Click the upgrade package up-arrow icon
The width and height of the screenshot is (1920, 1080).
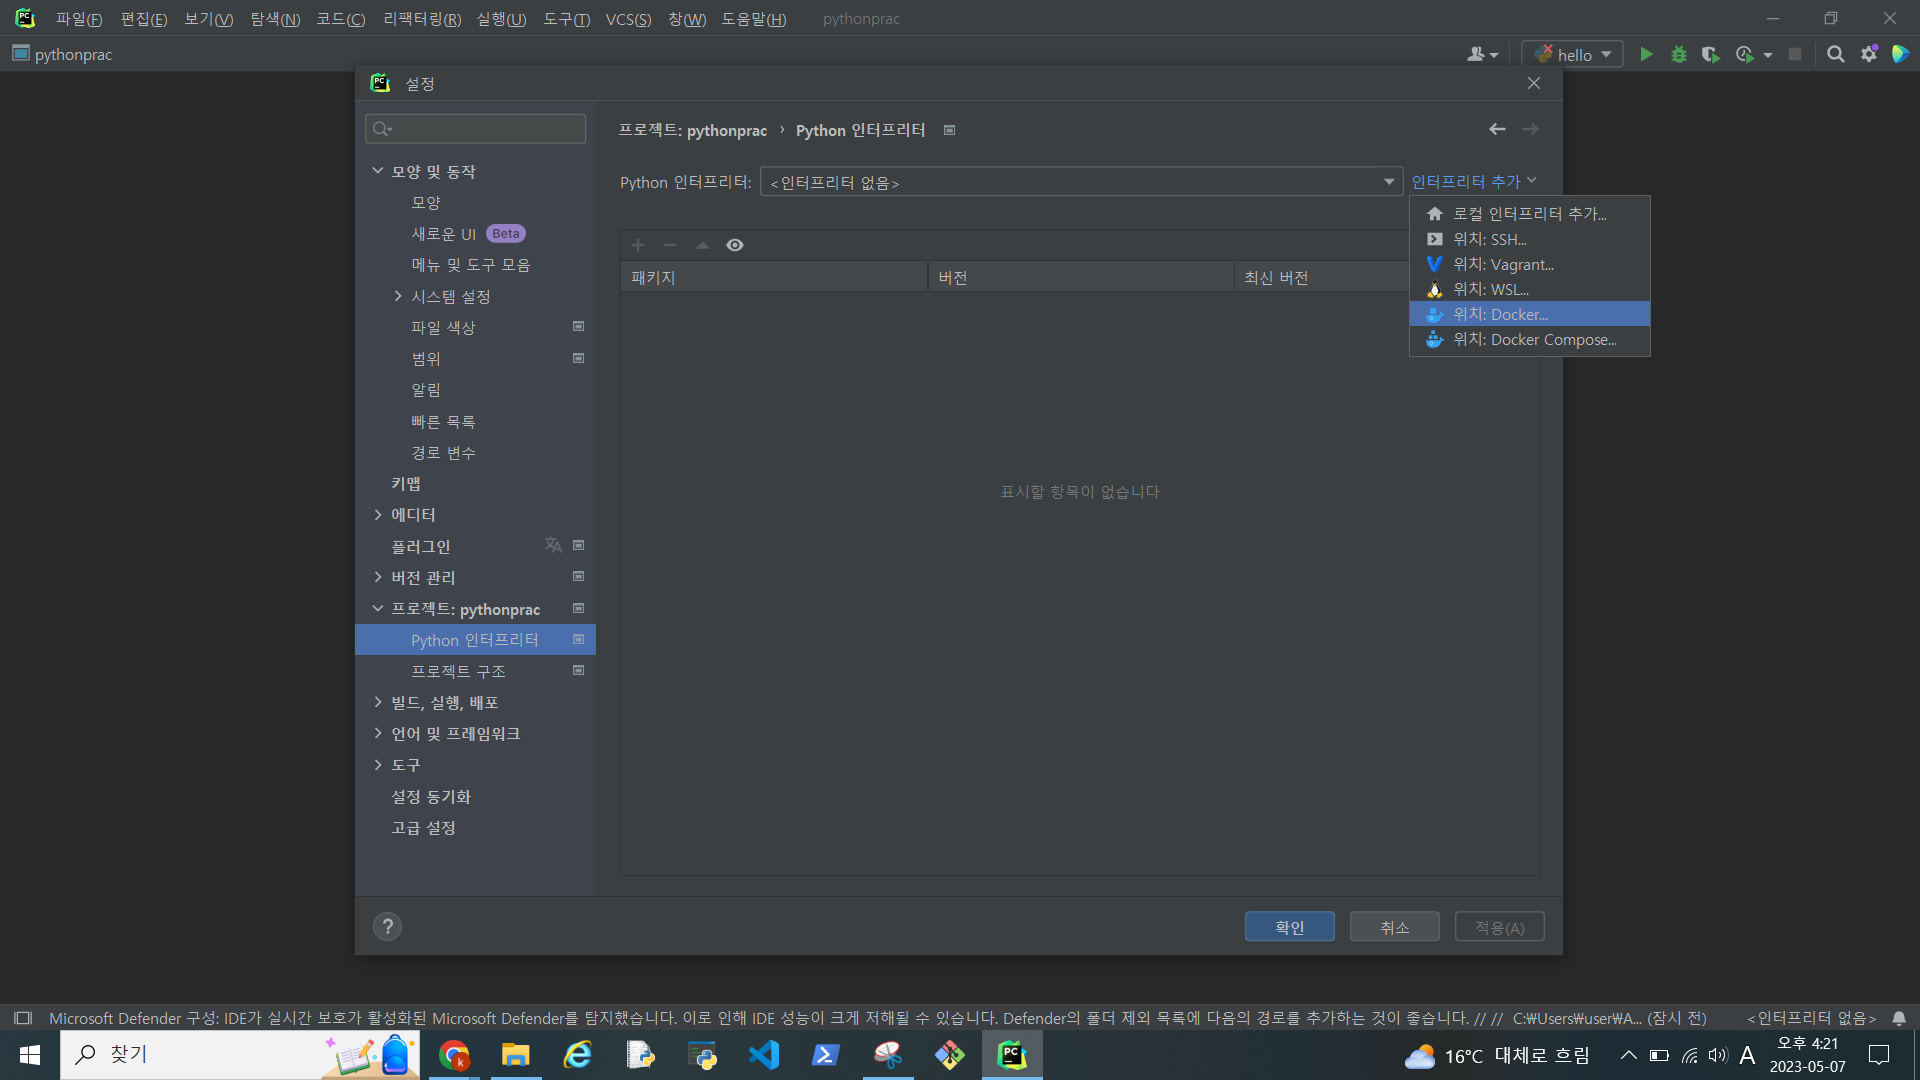[703, 245]
